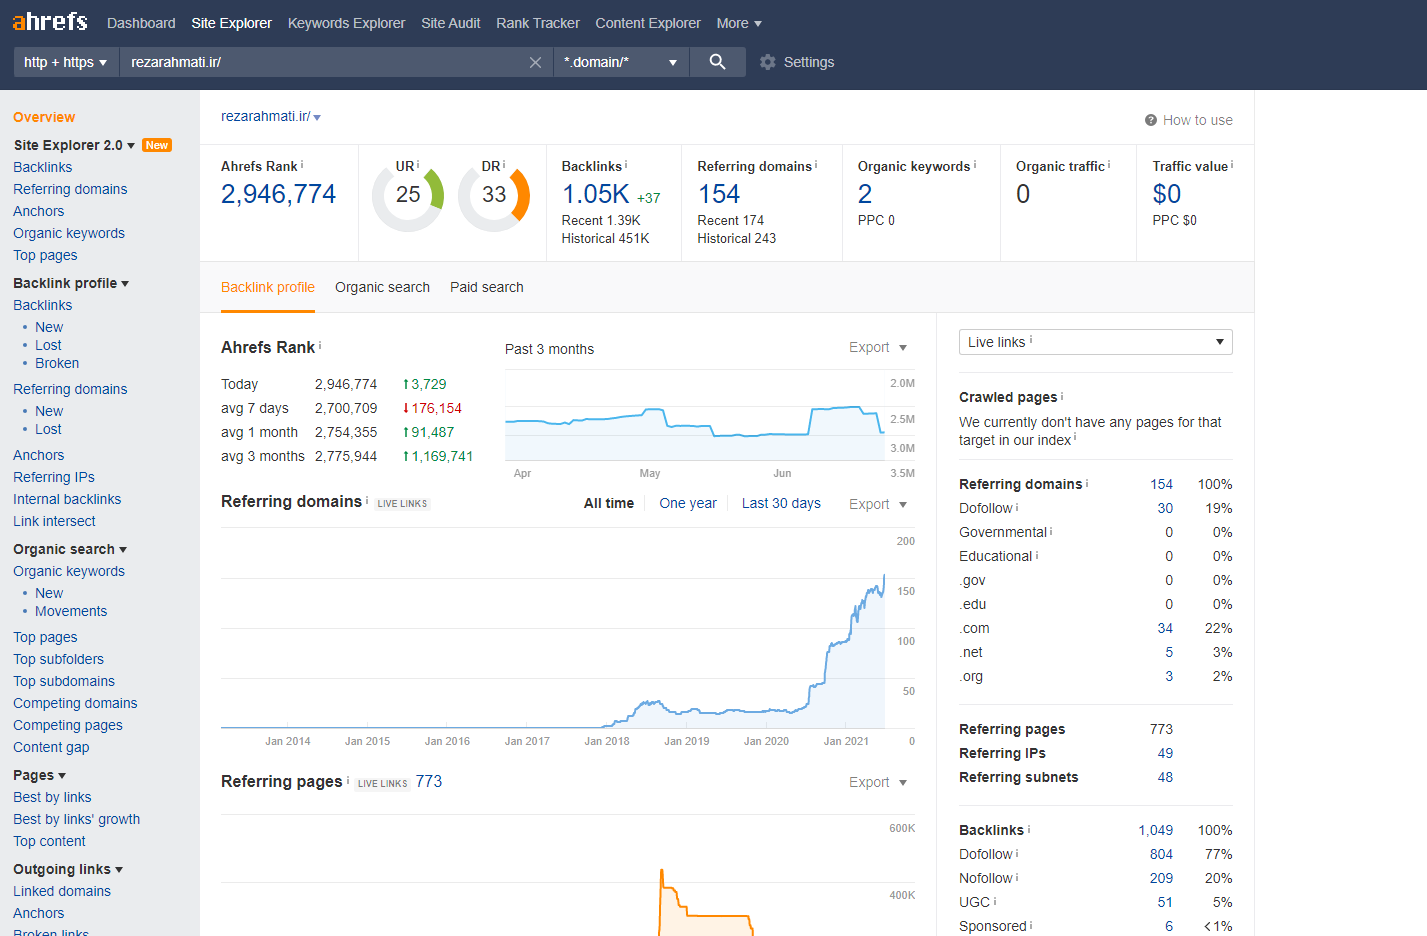Open the More menu in the top bar
Image resolution: width=1427 pixels, height=936 pixels.
pyautogui.click(x=739, y=23)
